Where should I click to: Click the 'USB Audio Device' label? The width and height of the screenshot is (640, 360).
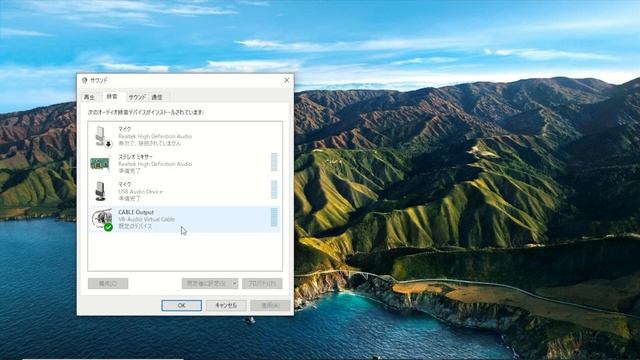[140, 191]
